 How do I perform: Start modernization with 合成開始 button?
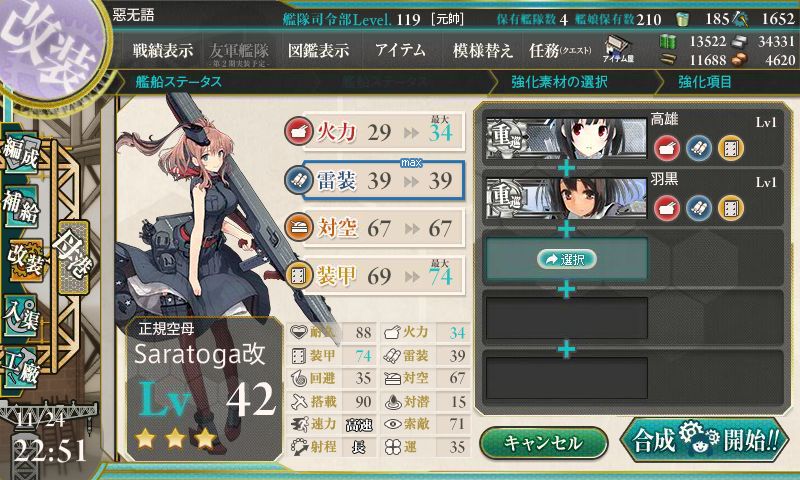[x=705, y=440]
